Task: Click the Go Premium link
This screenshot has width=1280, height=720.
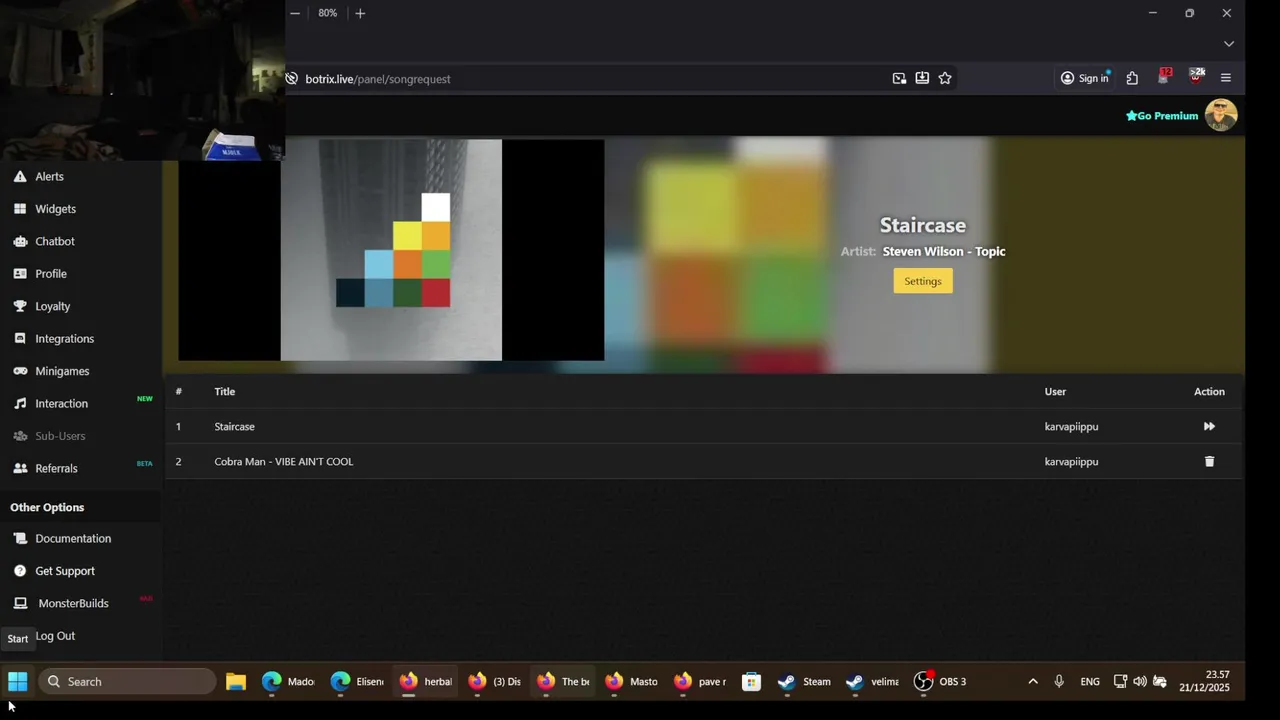Action: coord(1162,116)
